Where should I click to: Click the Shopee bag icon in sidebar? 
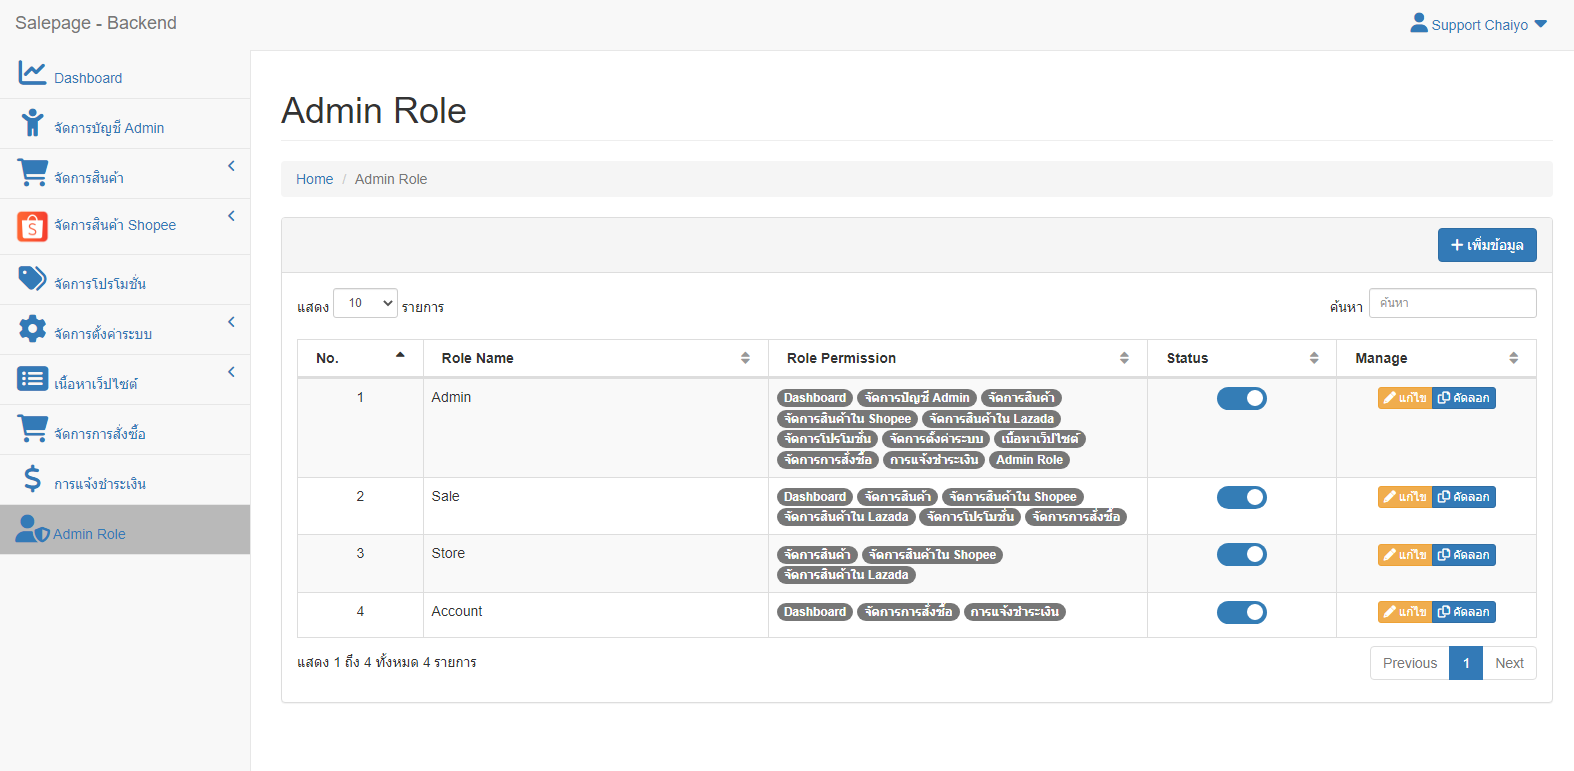(x=32, y=227)
